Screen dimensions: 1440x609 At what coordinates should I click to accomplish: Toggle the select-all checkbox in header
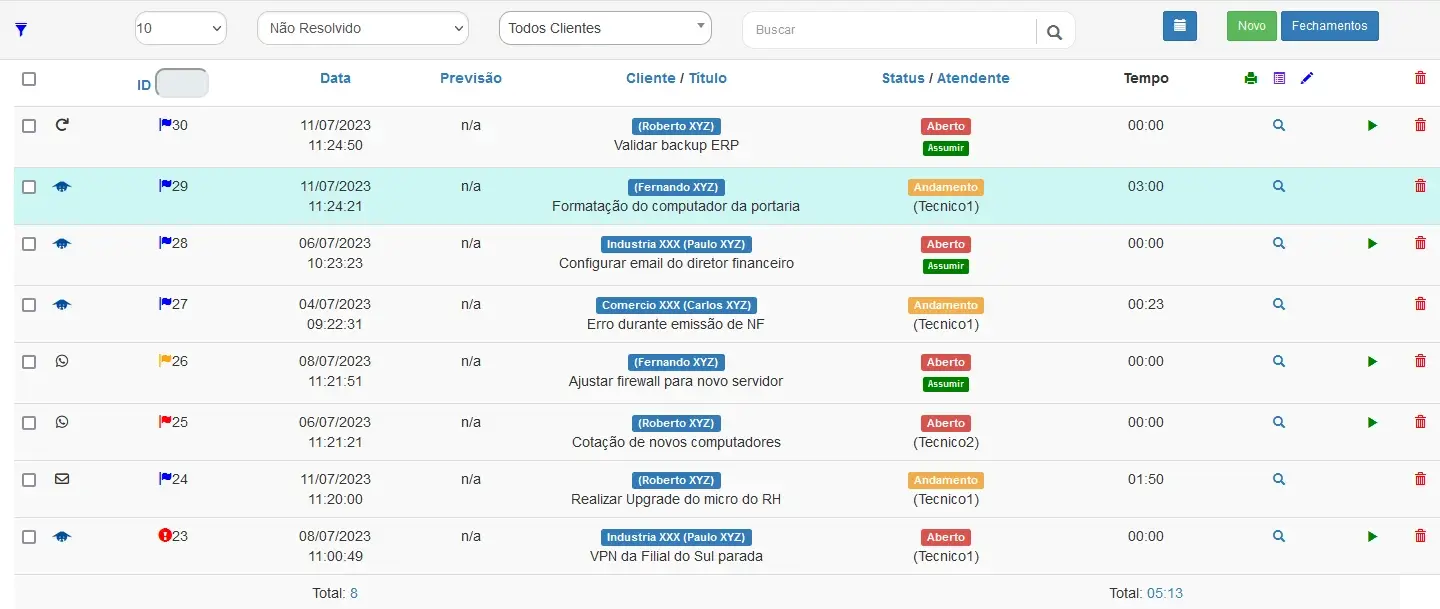[x=29, y=79]
